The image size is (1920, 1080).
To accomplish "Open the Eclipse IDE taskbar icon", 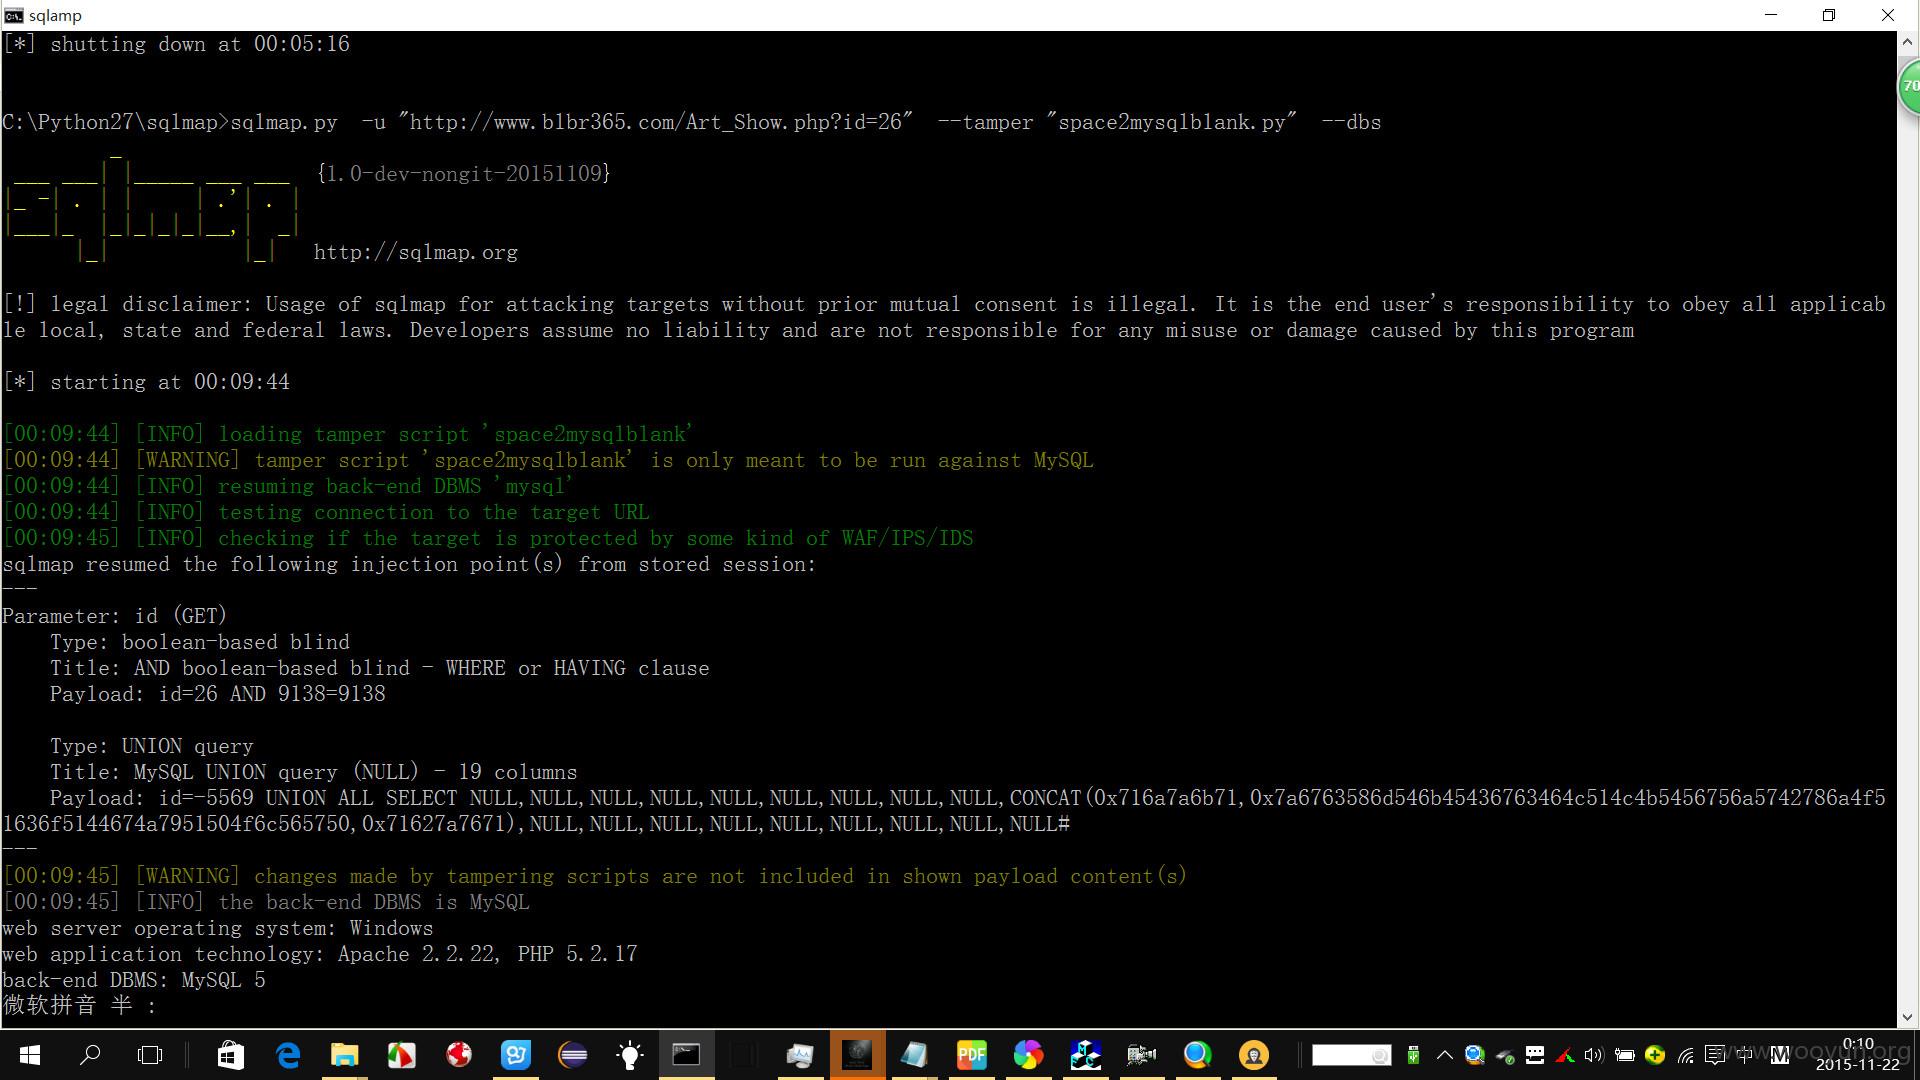I will coord(573,1055).
